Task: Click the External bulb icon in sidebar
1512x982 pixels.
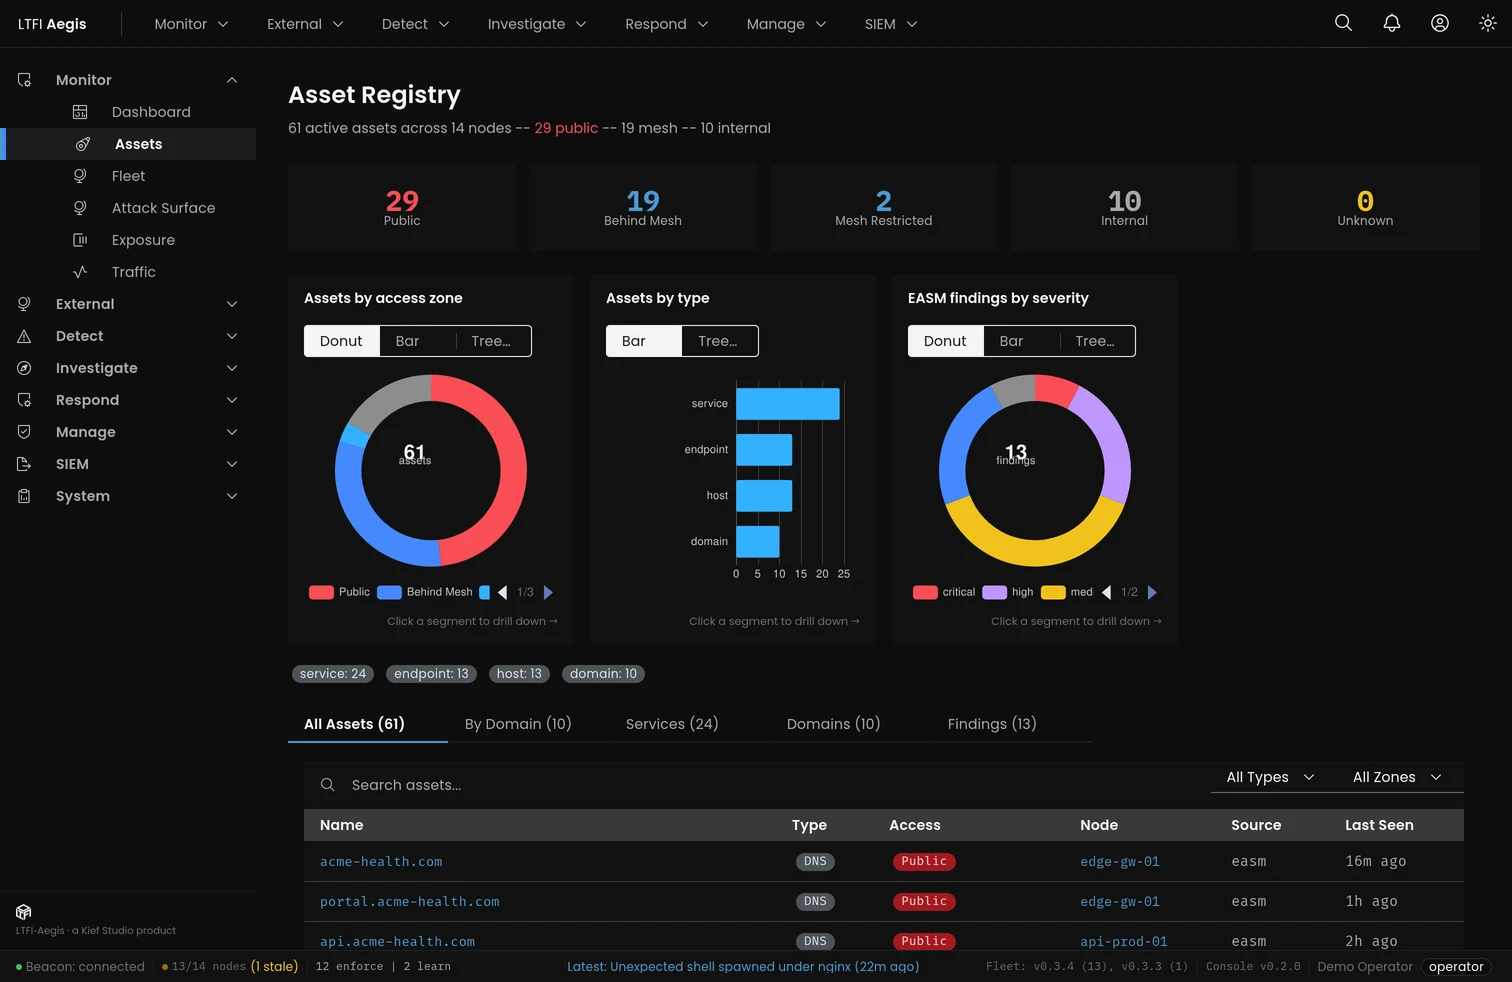Action: coord(24,304)
